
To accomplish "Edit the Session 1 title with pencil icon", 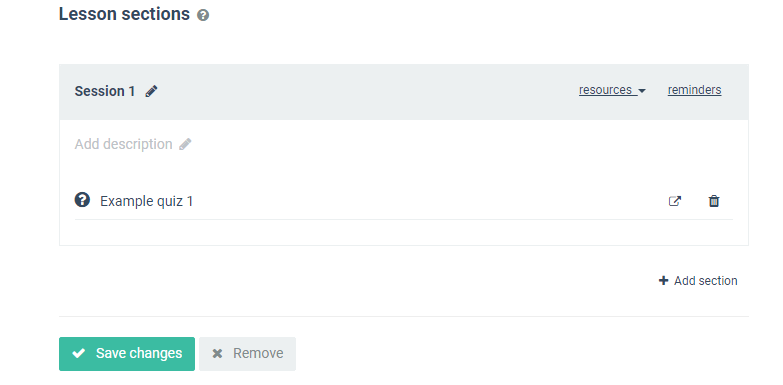I will pyautogui.click(x=151, y=91).
